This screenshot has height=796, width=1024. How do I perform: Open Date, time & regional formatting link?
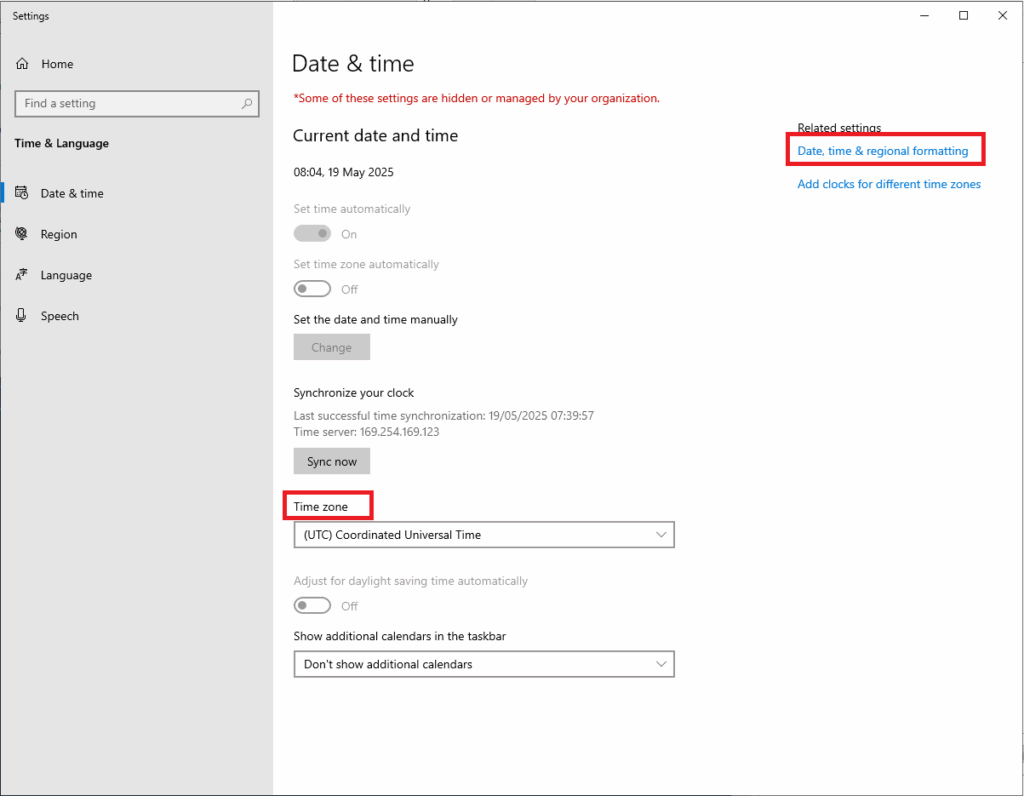pyautogui.click(x=882, y=151)
